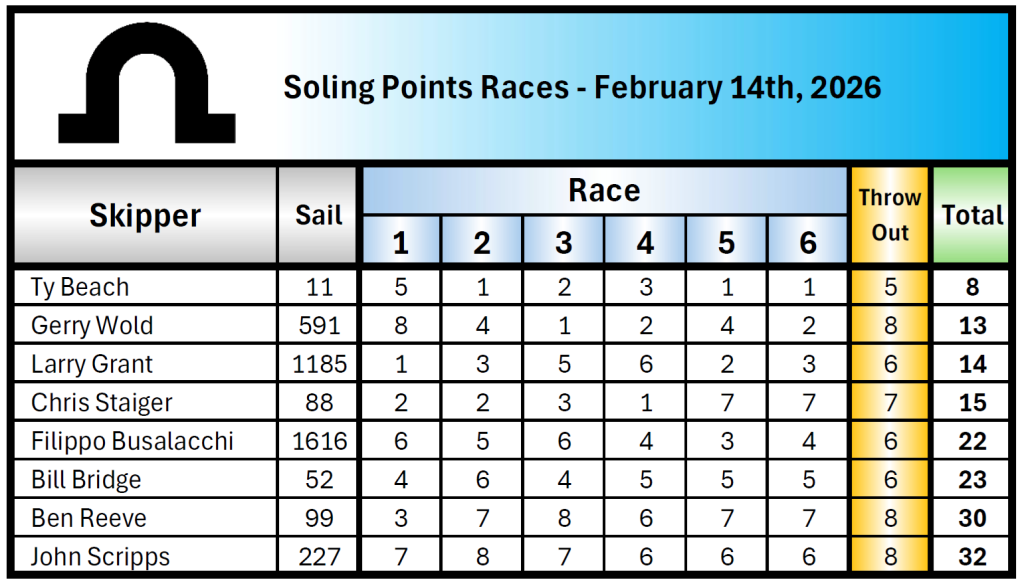Select Gerry Wold's throw out value
Screen dimensions: 1024x584
click(890, 326)
